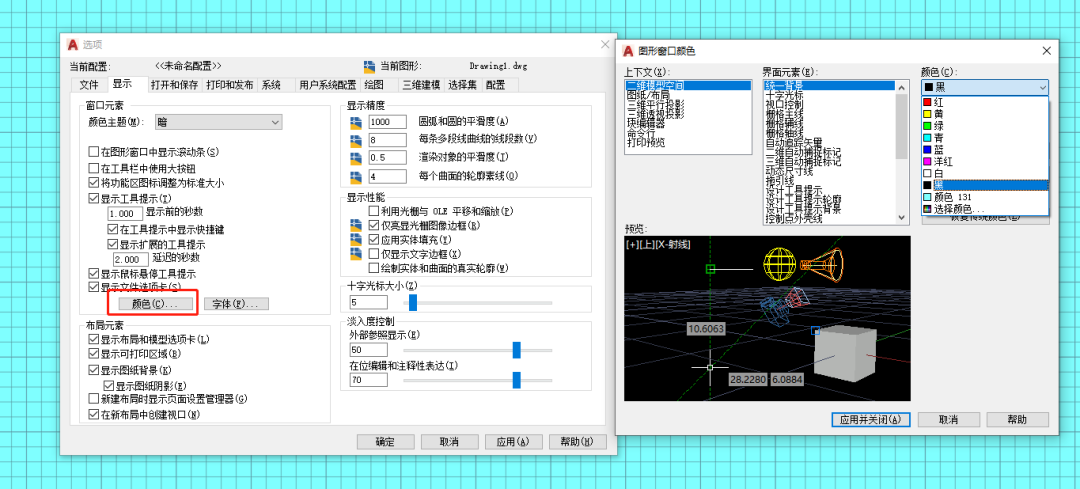Enable 在图形窗口中显示滚动条 checkbox
Image resolution: width=1080 pixels, height=489 pixels.
[94, 152]
